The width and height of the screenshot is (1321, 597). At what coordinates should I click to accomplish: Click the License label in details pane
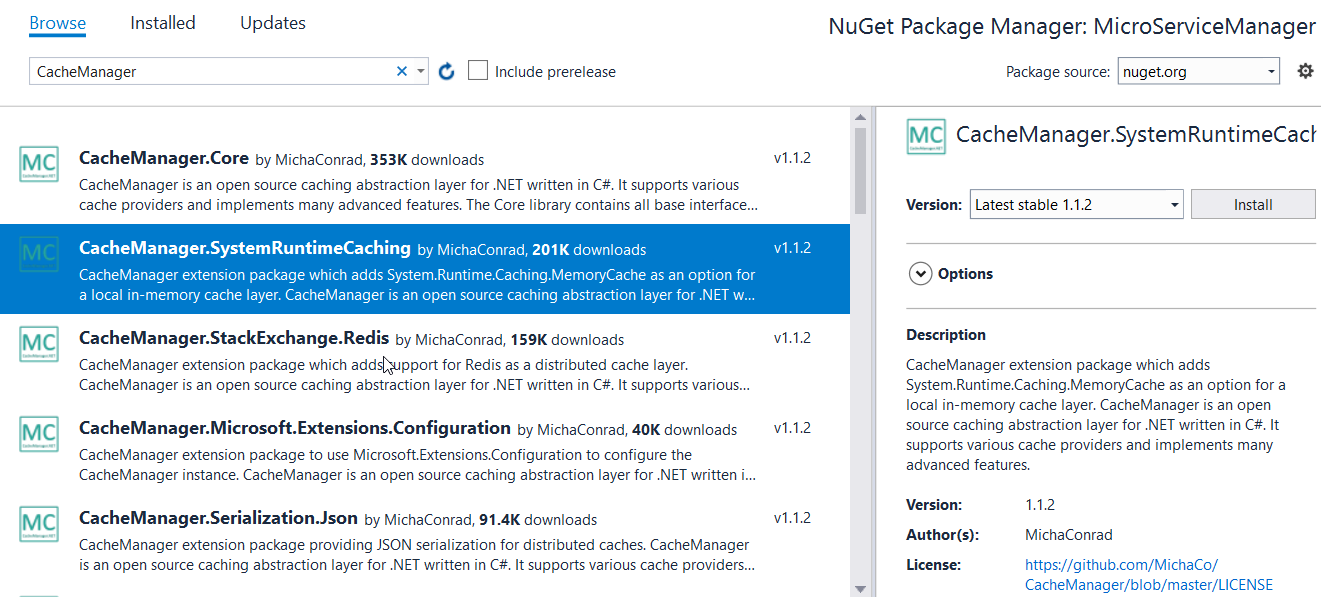[x=933, y=565]
